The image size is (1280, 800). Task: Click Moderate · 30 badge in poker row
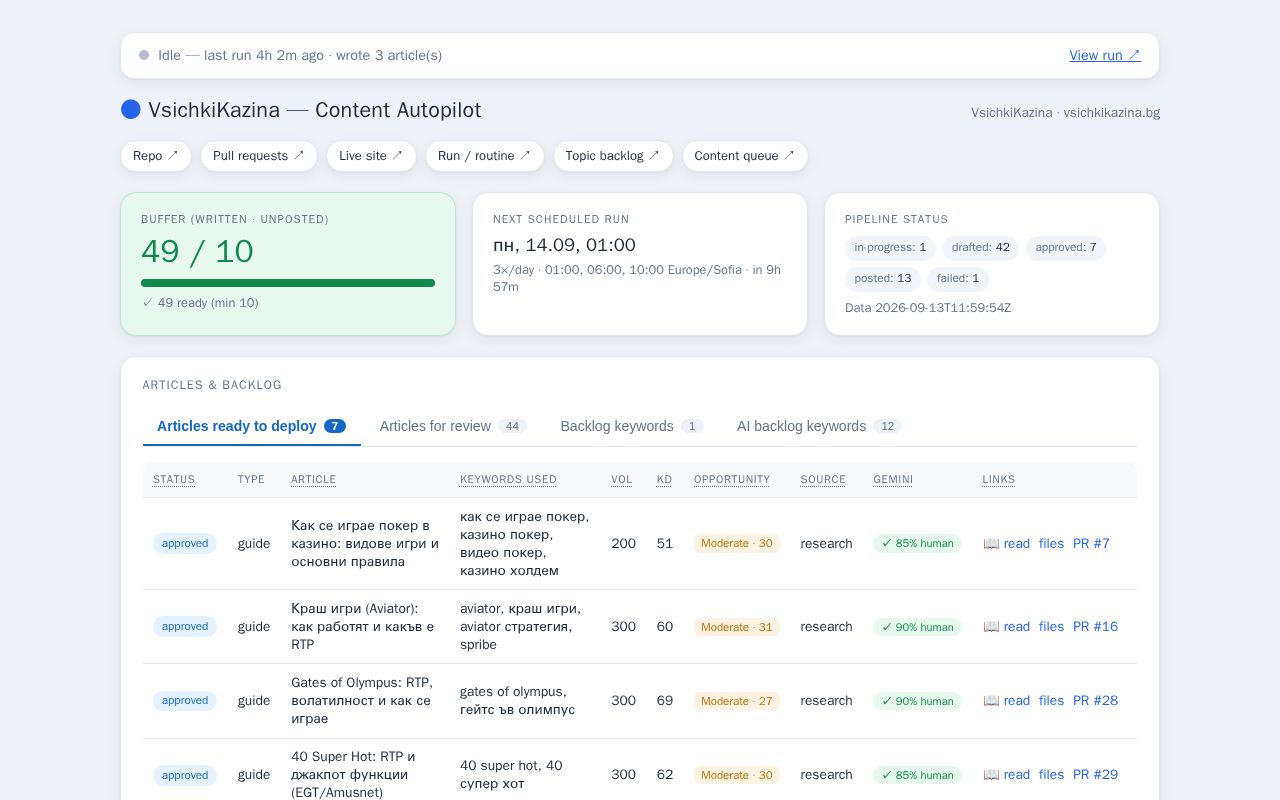(x=737, y=544)
